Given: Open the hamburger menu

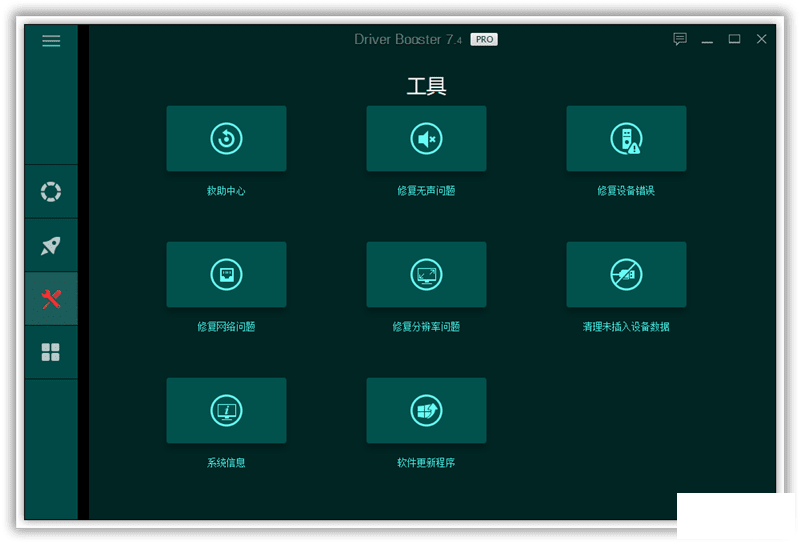Looking at the screenshot, I should point(51,40).
